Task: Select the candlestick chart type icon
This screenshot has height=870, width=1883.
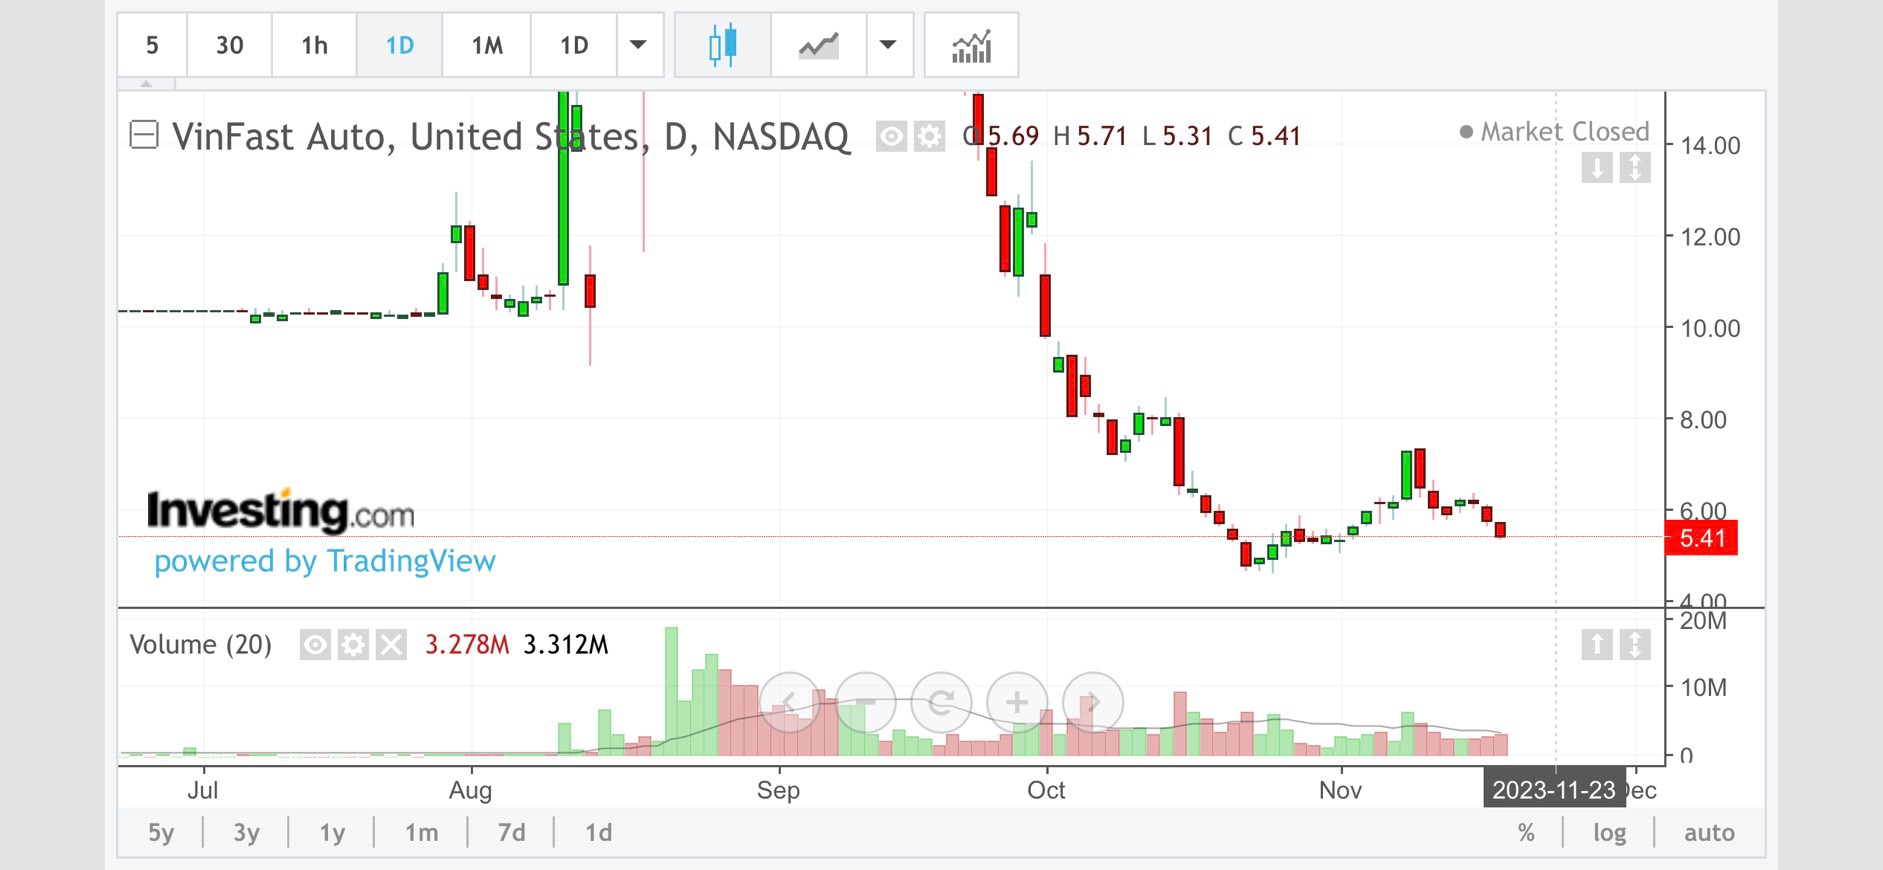Action: pos(723,45)
